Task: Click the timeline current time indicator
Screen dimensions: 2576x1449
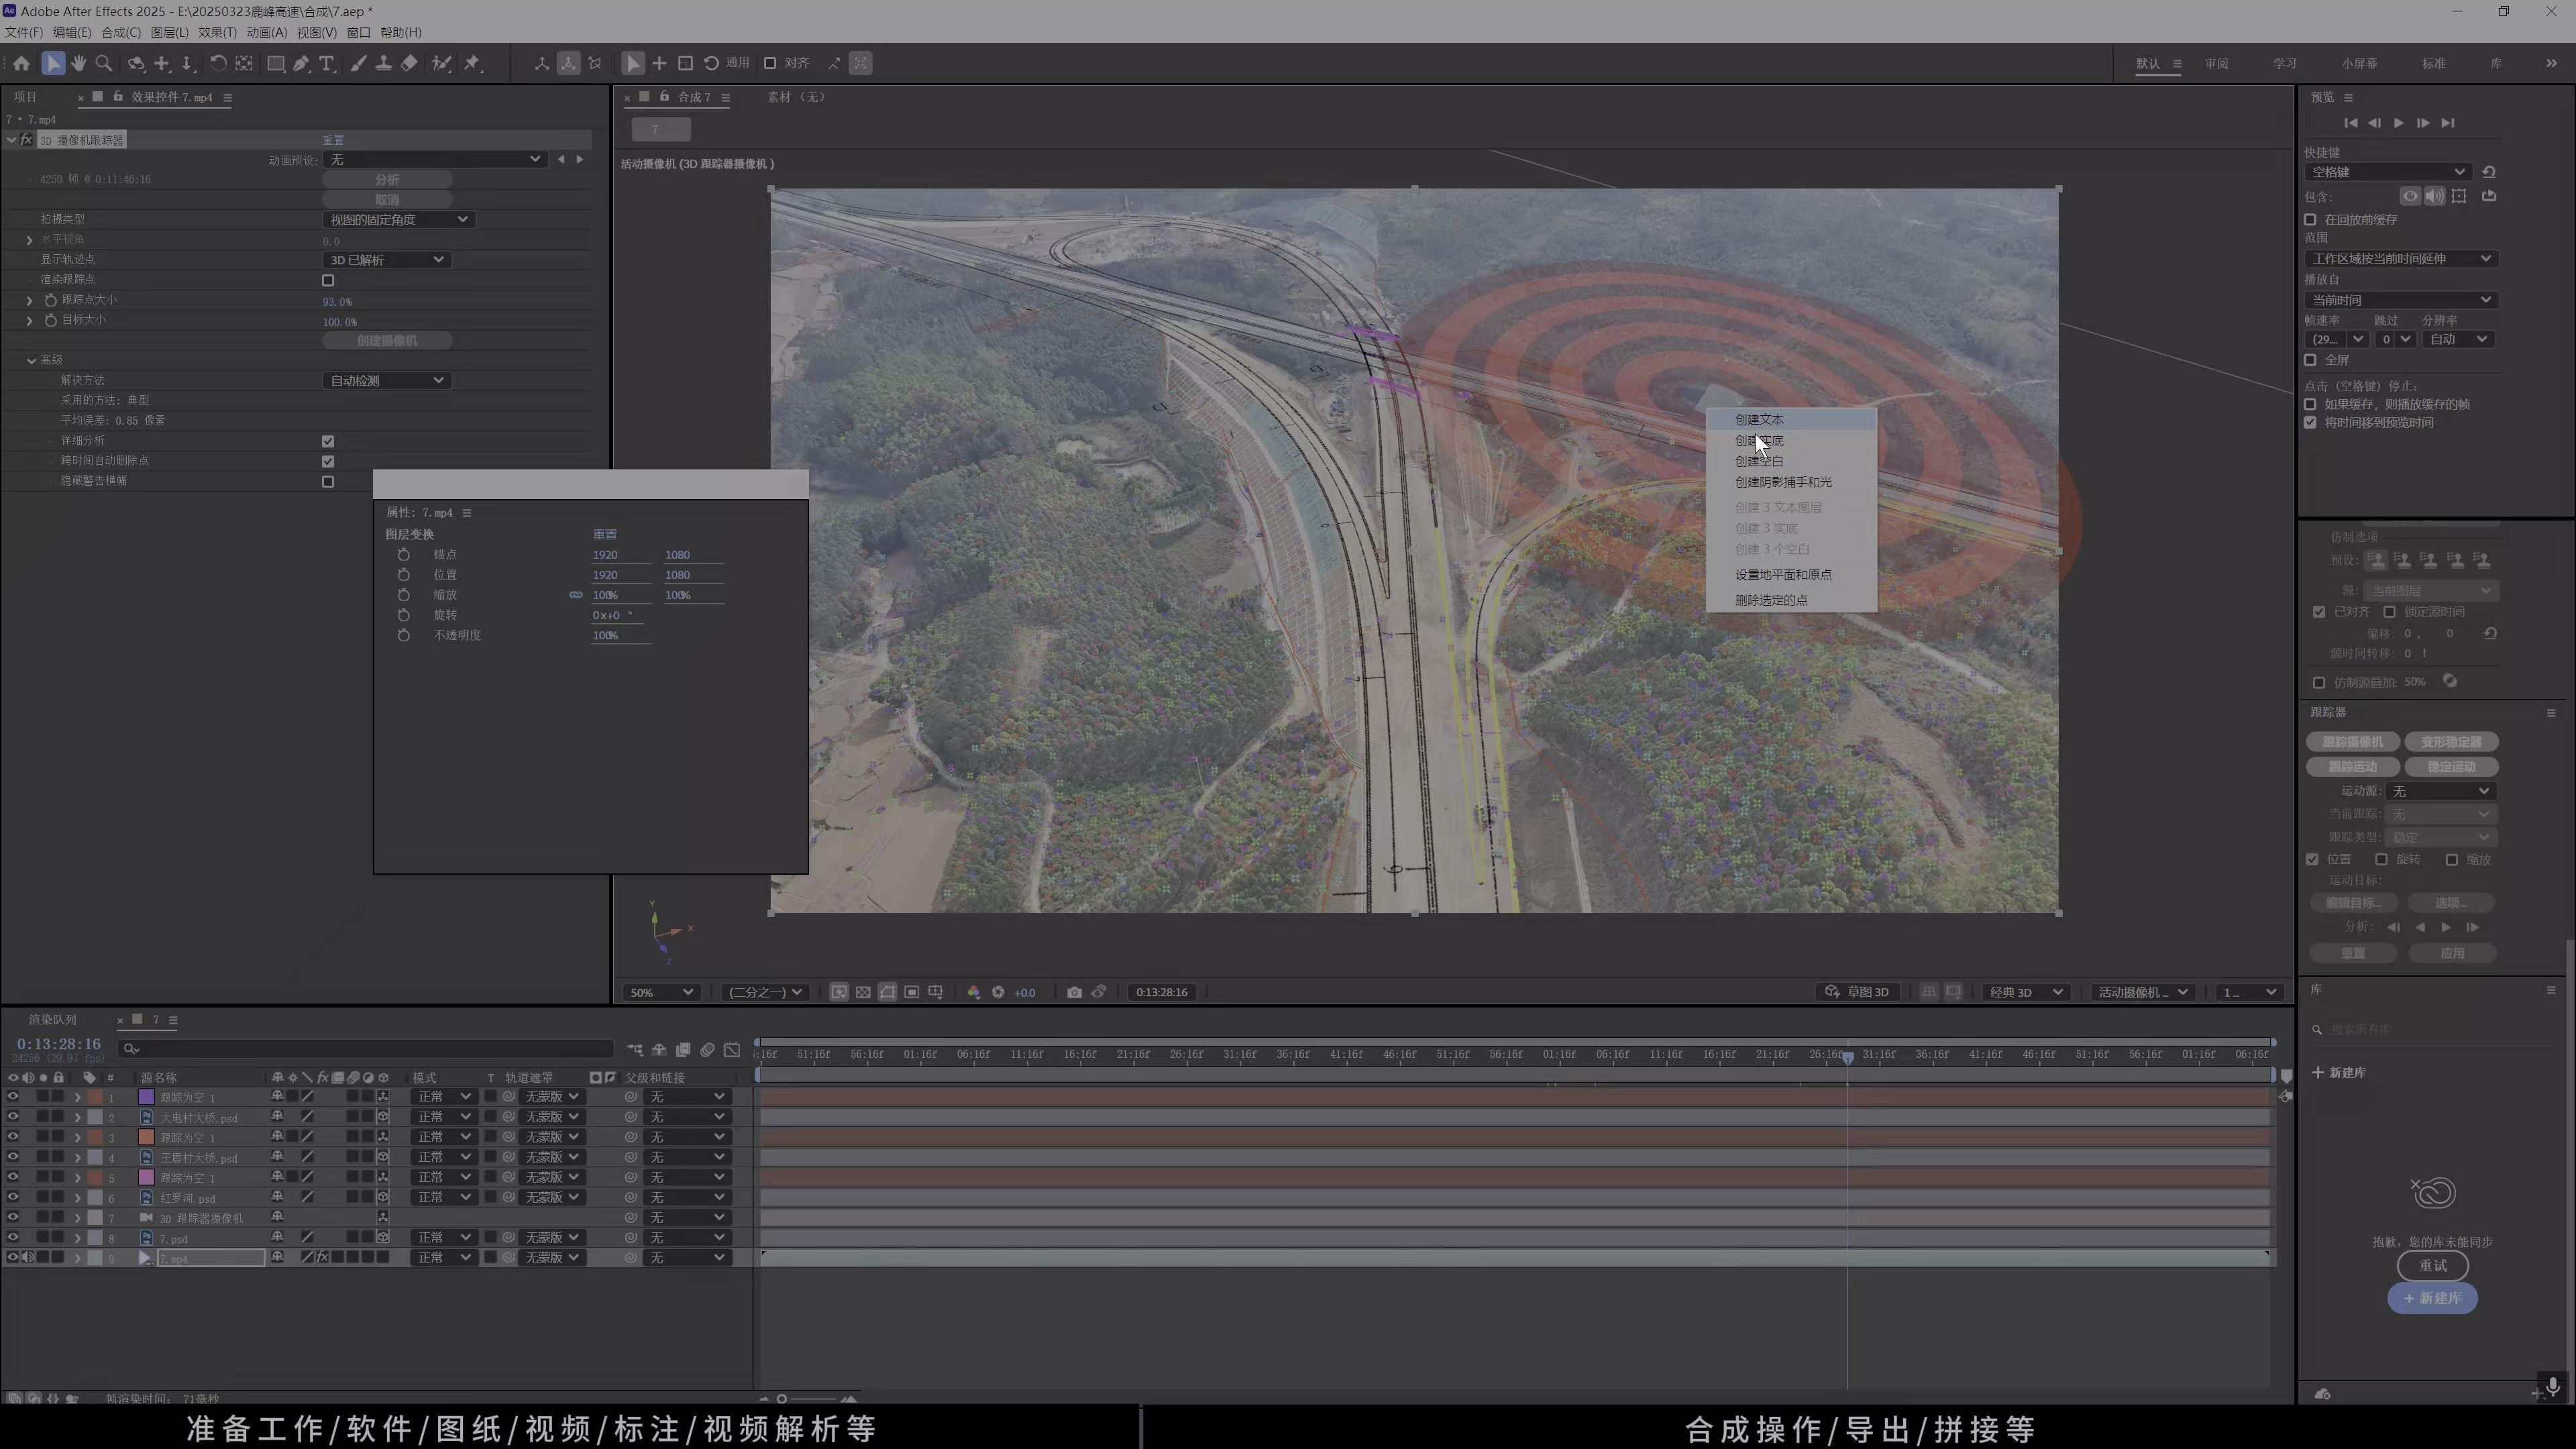Action: 1847,1056
